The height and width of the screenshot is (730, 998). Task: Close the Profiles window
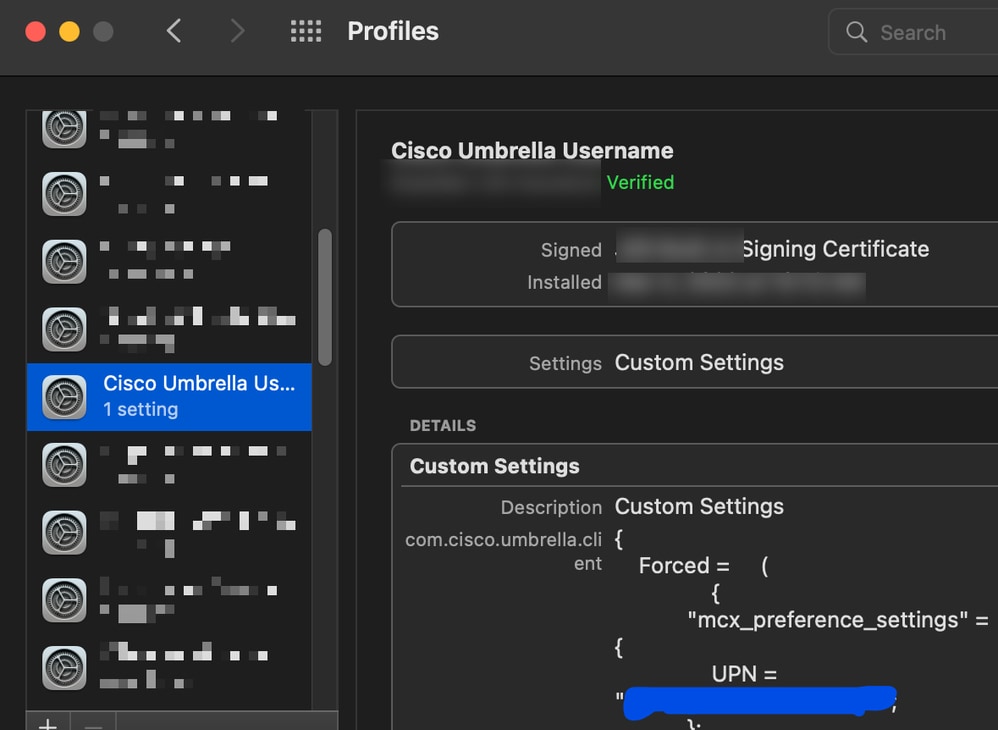(36, 32)
